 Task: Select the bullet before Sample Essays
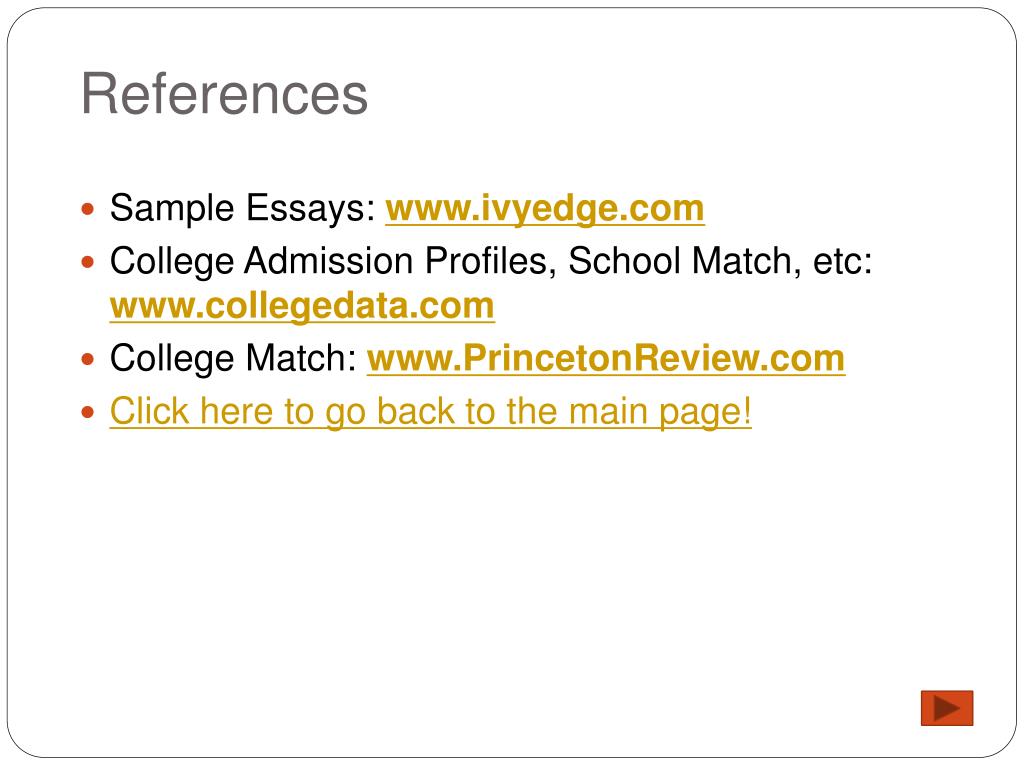pyautogui.click(x=88, y=210)
